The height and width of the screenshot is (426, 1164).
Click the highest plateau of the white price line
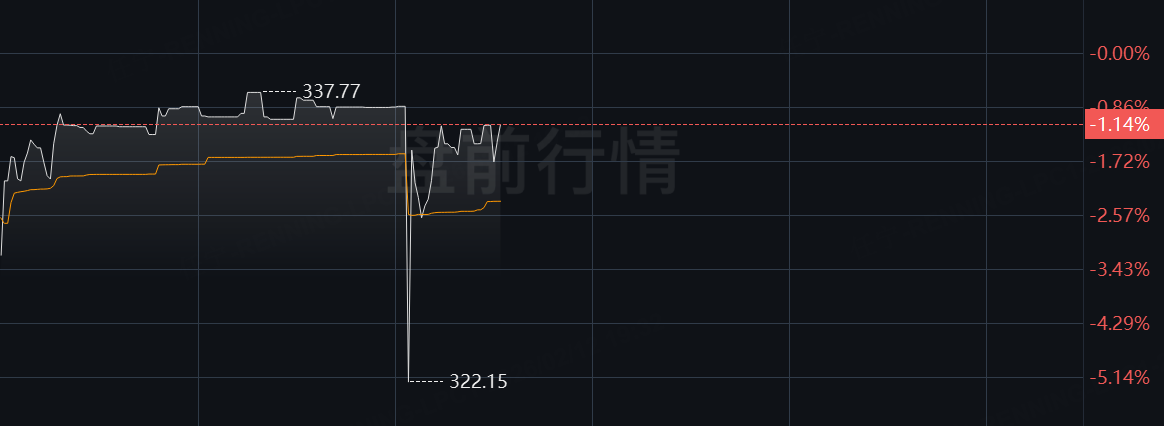pos(254,93)
